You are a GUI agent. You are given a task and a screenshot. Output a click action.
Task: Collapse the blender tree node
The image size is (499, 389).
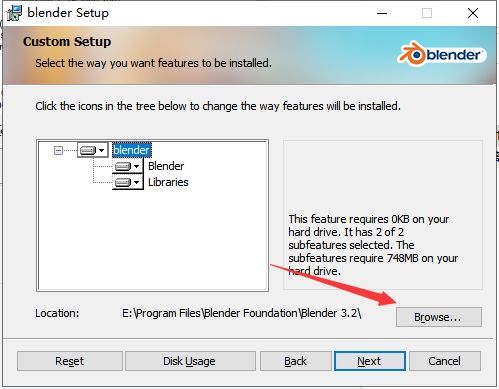coord(58,151)
